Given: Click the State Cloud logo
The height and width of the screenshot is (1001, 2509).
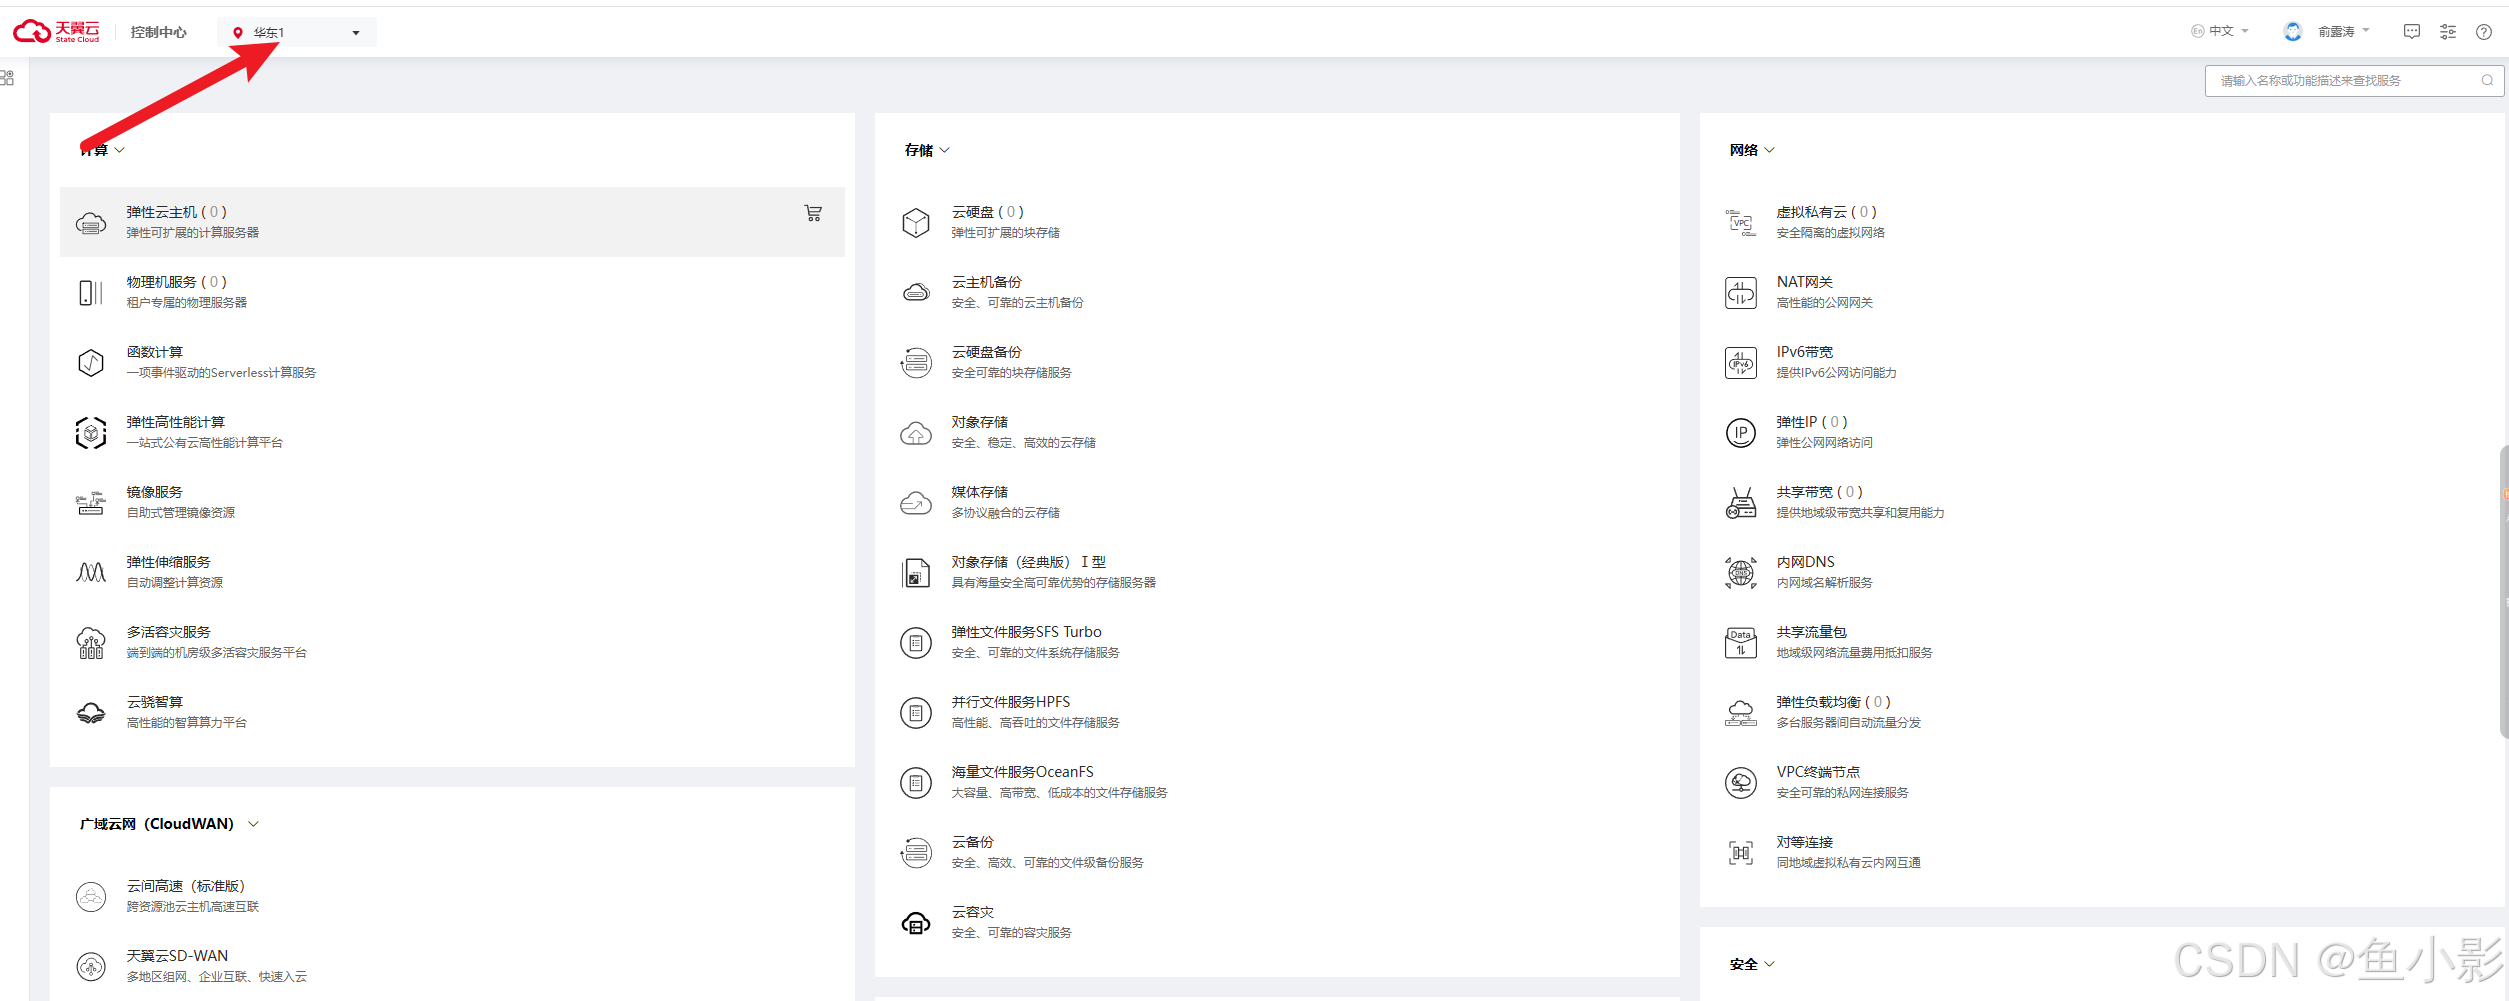Looking at the screenshot, I should coord(56,32).
